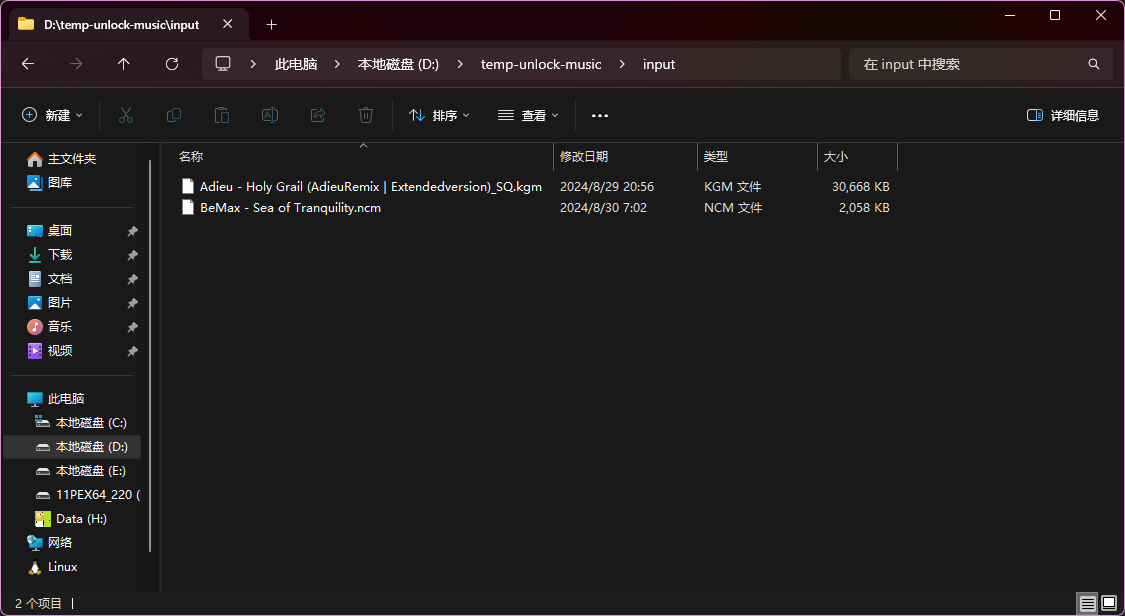Open a new tab with plus button
The height and width of the screenshot is (616, 1125).
271,24
